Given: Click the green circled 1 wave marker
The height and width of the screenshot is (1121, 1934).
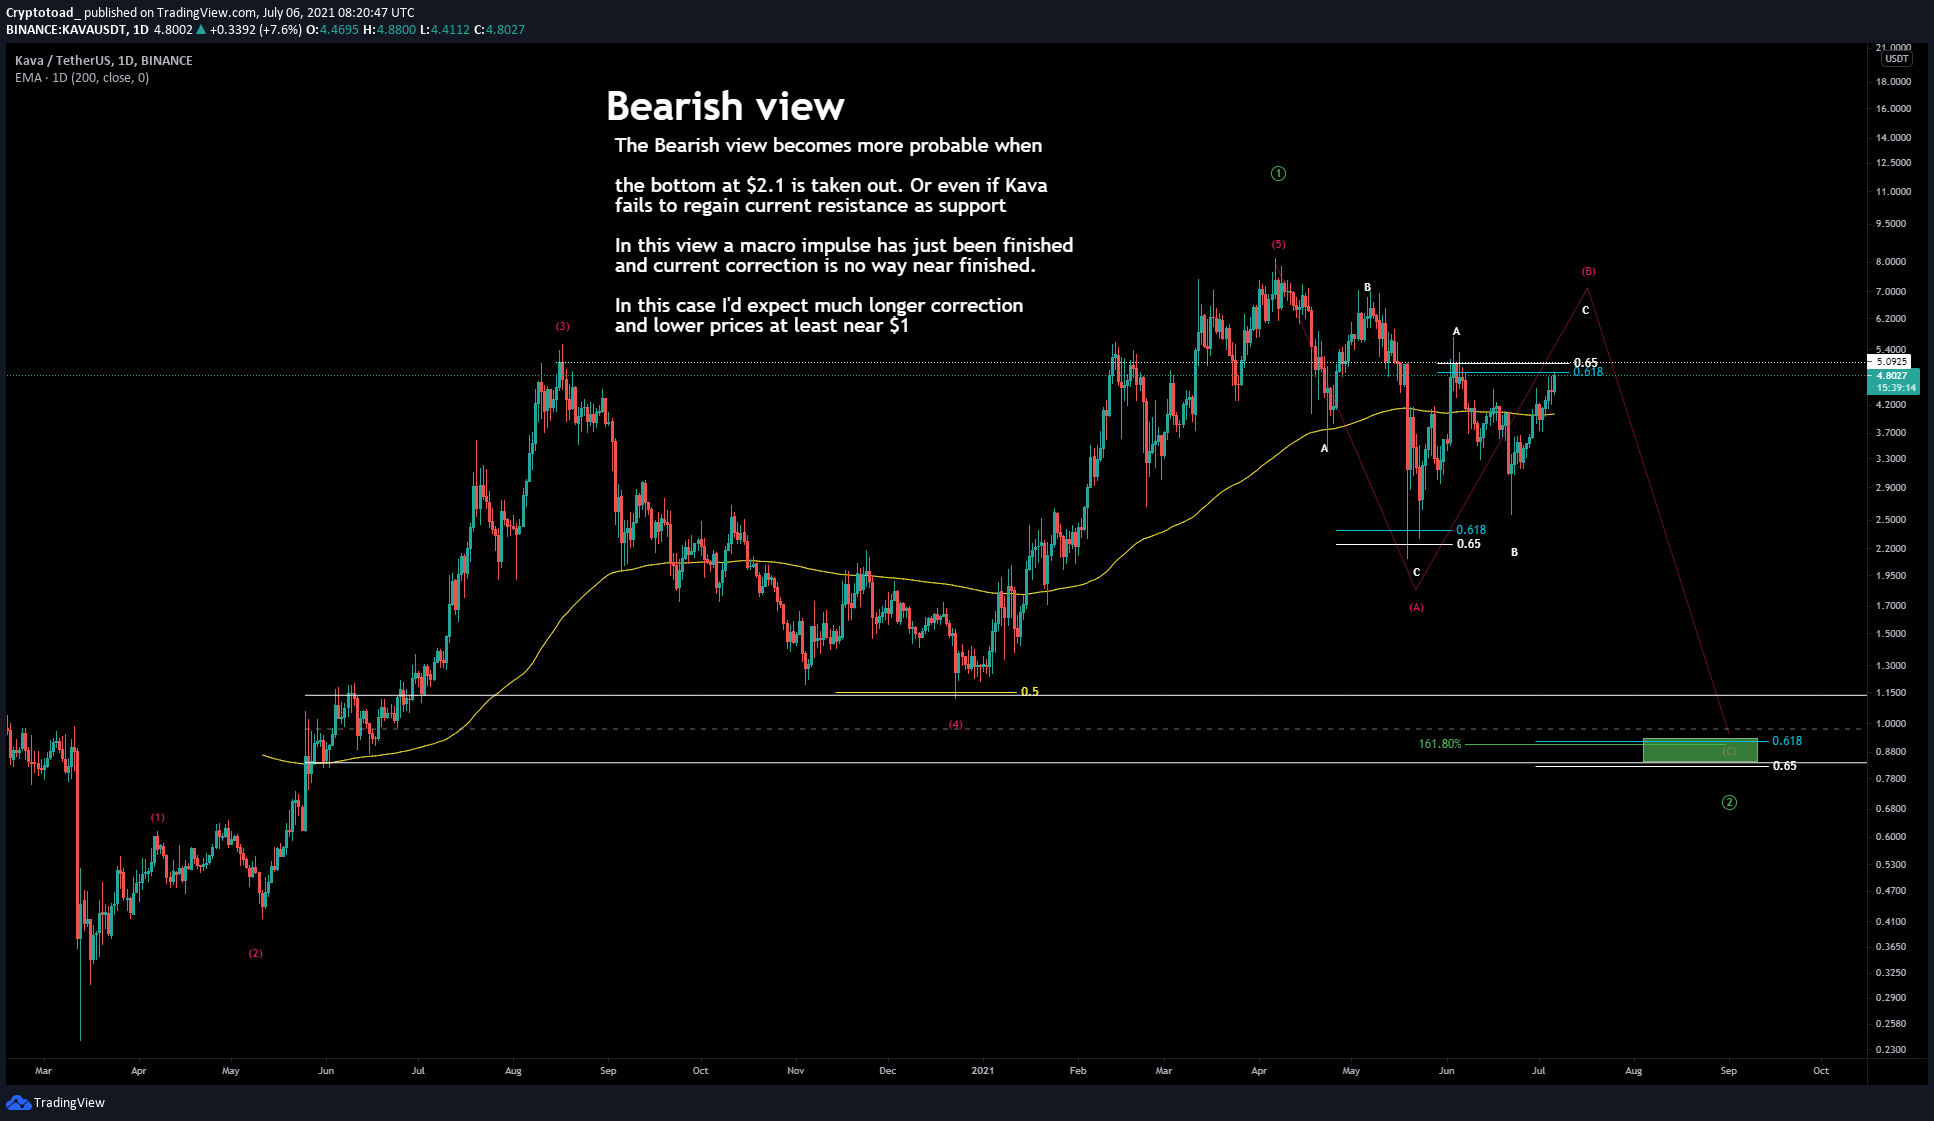Looking at the screenshot, I should (1278, 174).
